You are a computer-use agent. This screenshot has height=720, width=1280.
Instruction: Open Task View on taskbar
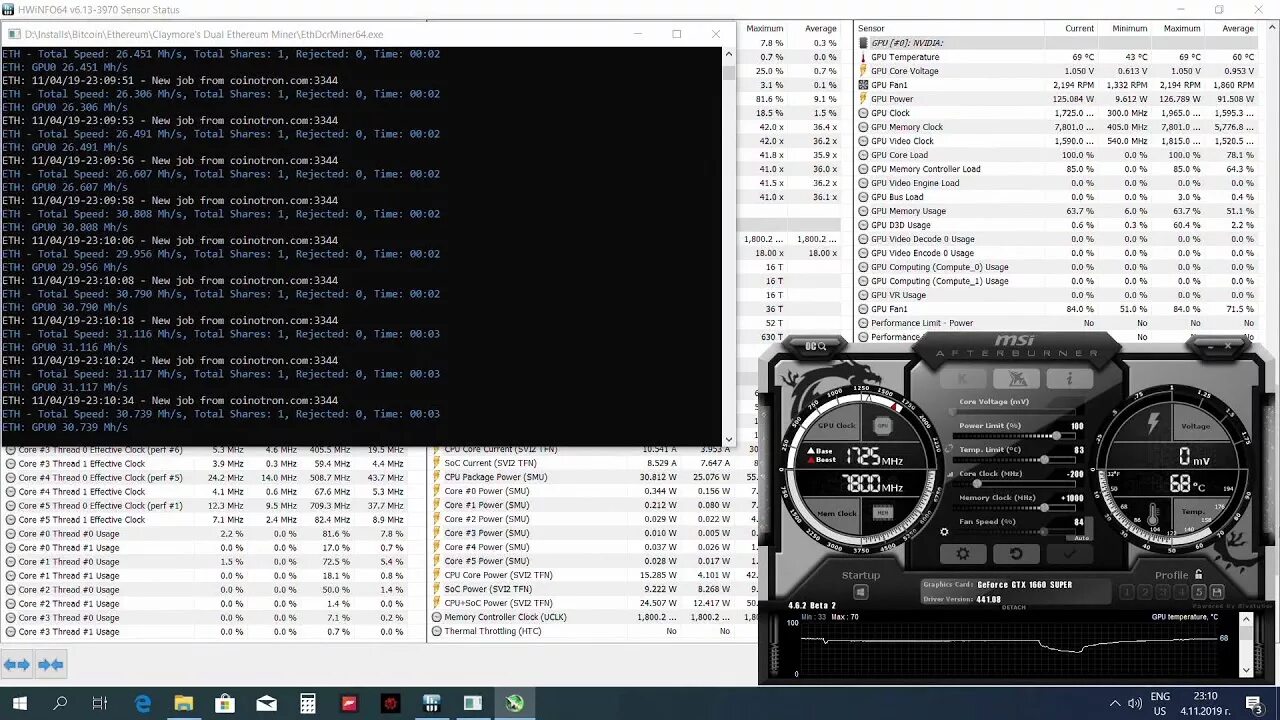point(100,703)
